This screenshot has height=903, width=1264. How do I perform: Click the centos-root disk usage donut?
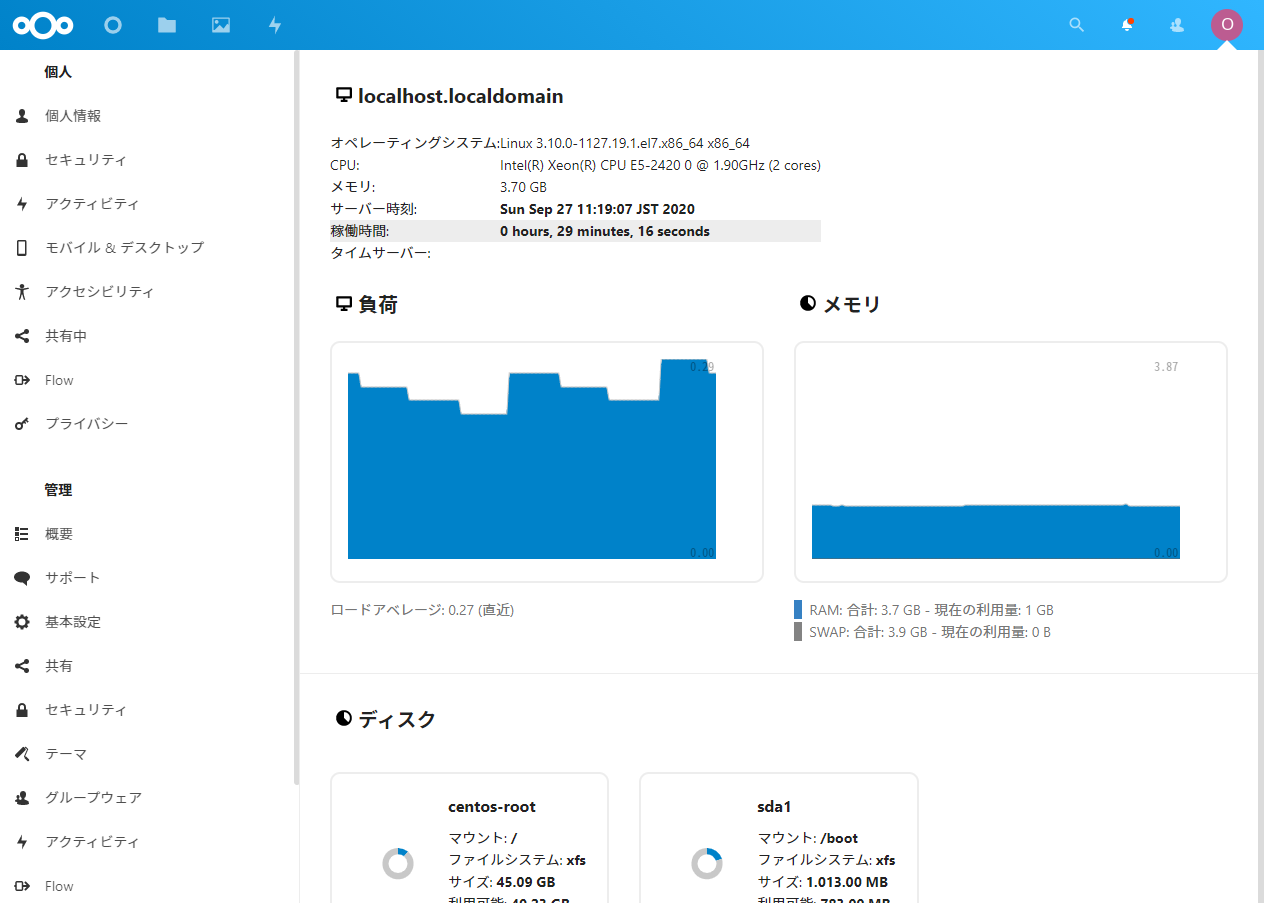point(398,863)
